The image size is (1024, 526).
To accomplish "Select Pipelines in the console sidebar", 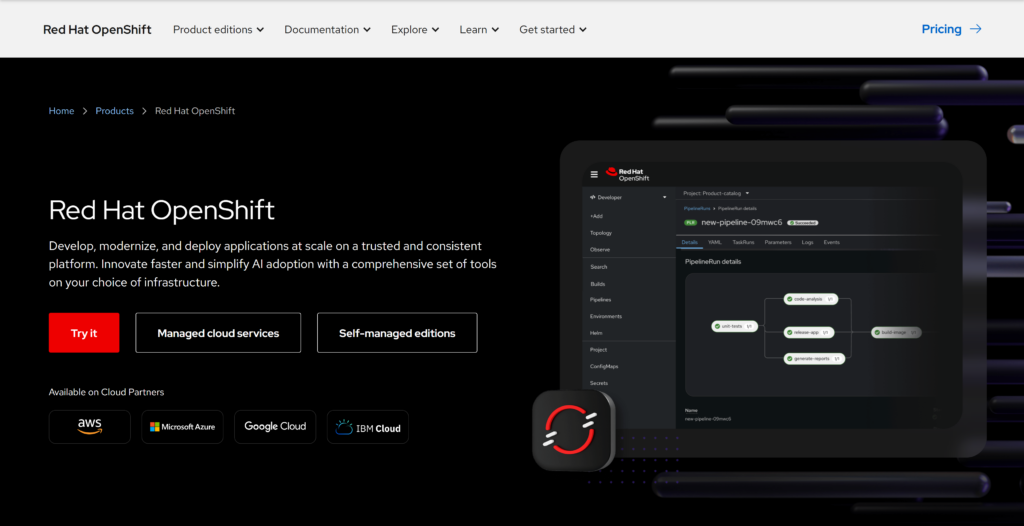I will coord(601,299).
